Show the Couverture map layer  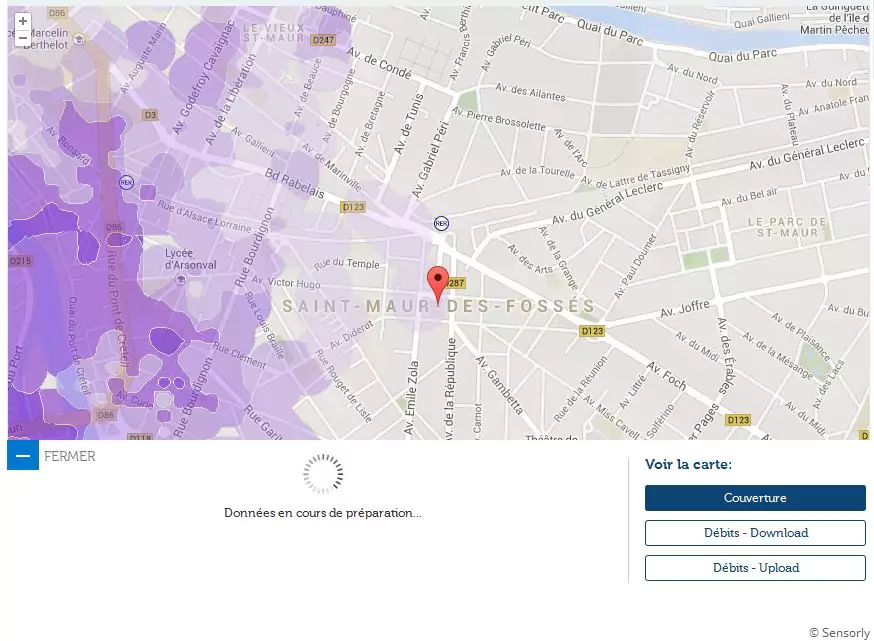click(x=755, y=498)
